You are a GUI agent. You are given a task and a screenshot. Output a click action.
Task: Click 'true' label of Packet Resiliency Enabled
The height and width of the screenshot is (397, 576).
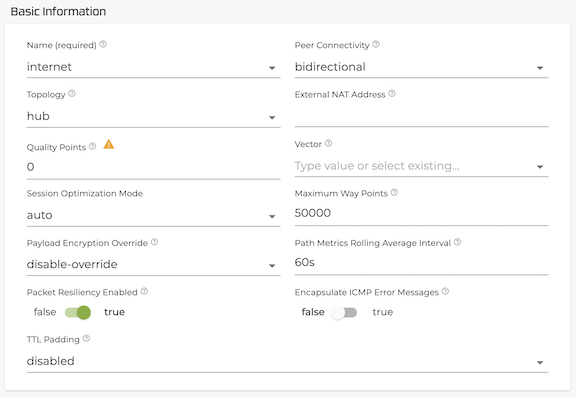coord(114,312)
